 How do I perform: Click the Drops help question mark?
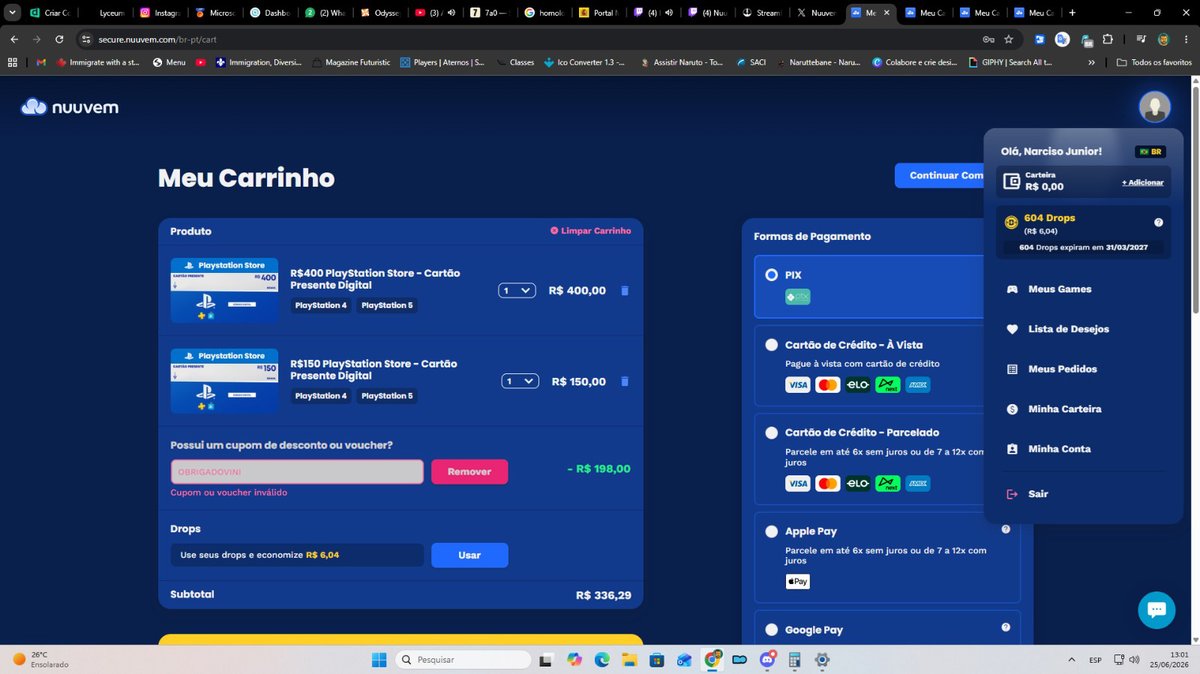[1158, 223]
